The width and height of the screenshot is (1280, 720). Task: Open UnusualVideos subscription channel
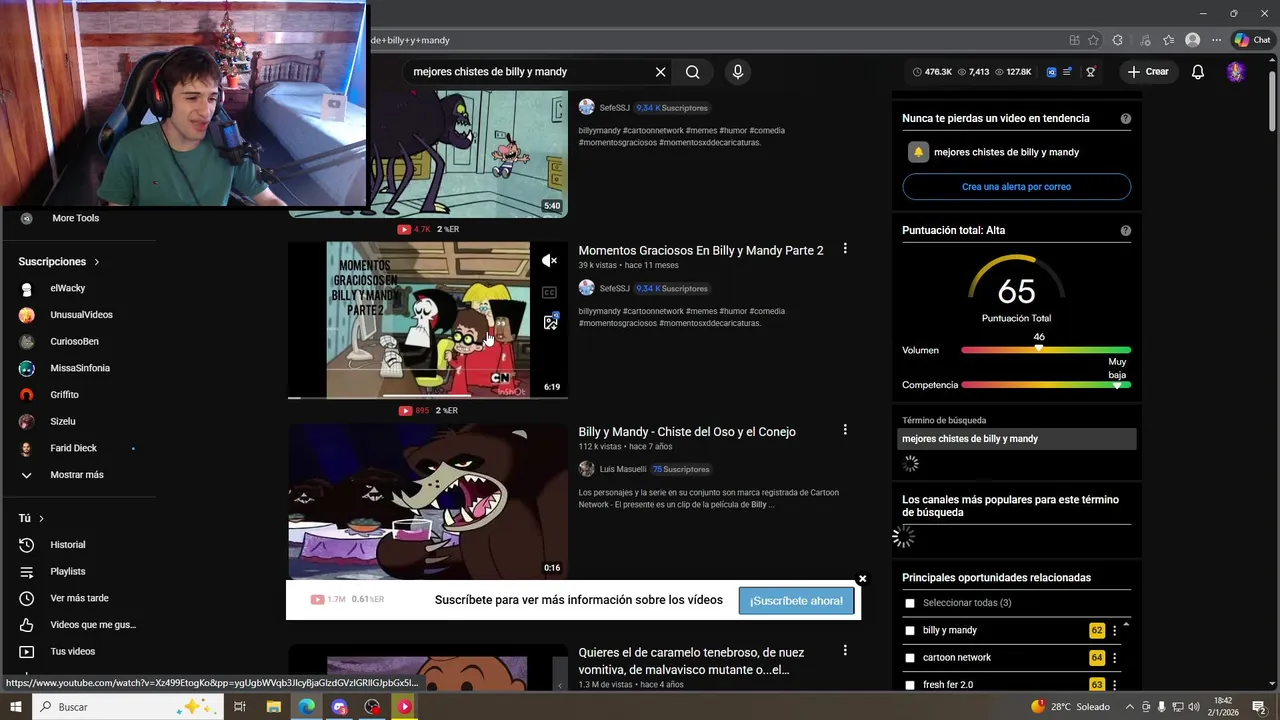click(80, 315)
